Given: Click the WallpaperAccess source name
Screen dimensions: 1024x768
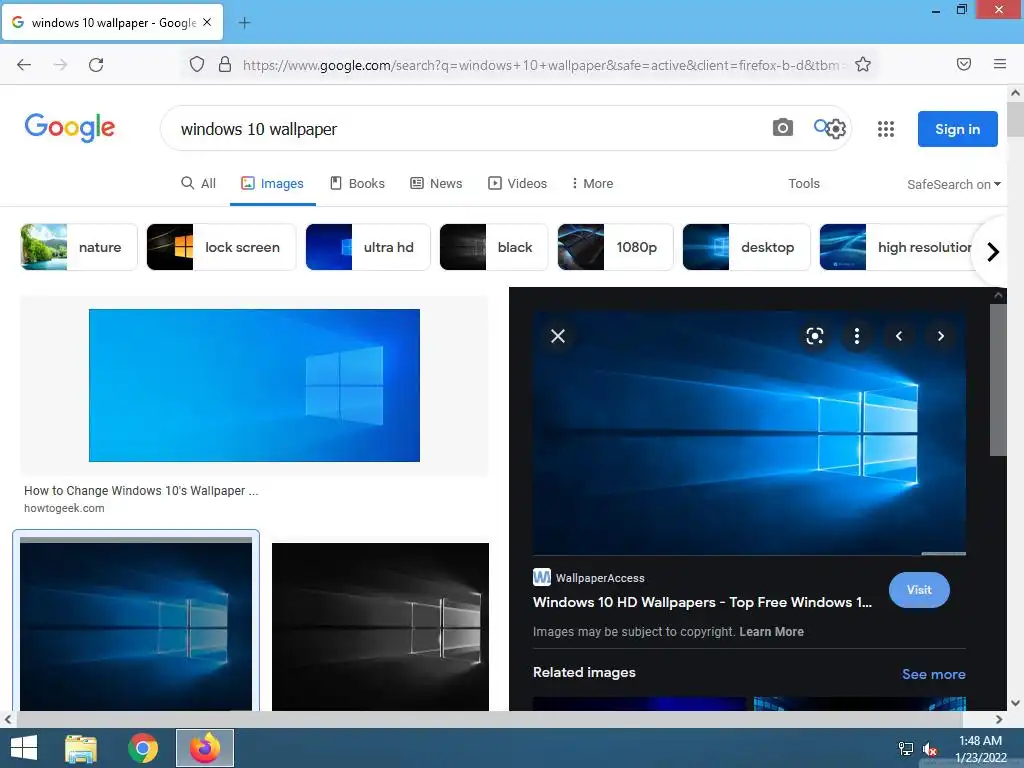Looking at the screenshot, I should pos(600,578).
